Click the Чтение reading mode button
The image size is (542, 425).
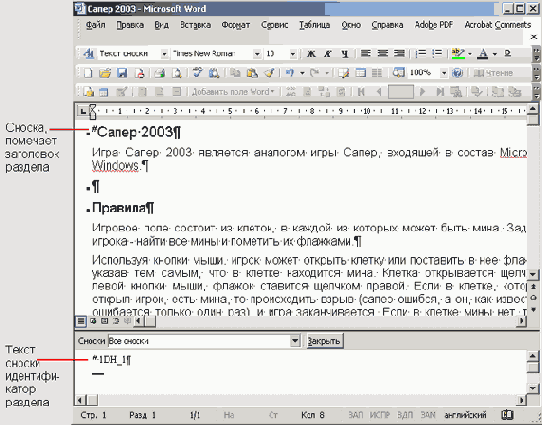click(x=493, y=73)
